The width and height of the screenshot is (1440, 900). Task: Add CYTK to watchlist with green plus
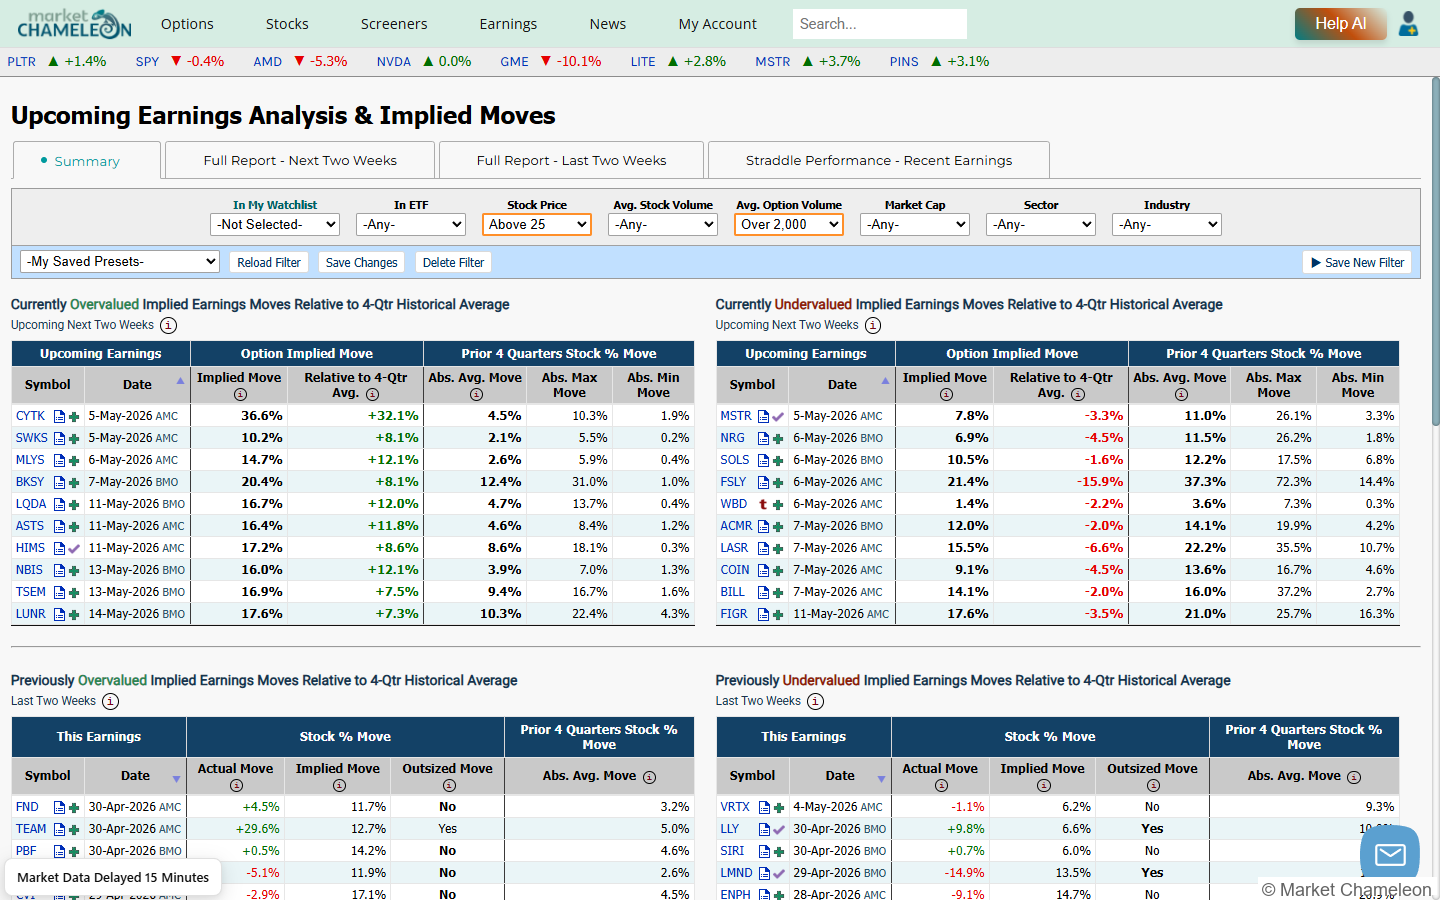point(74,416)
